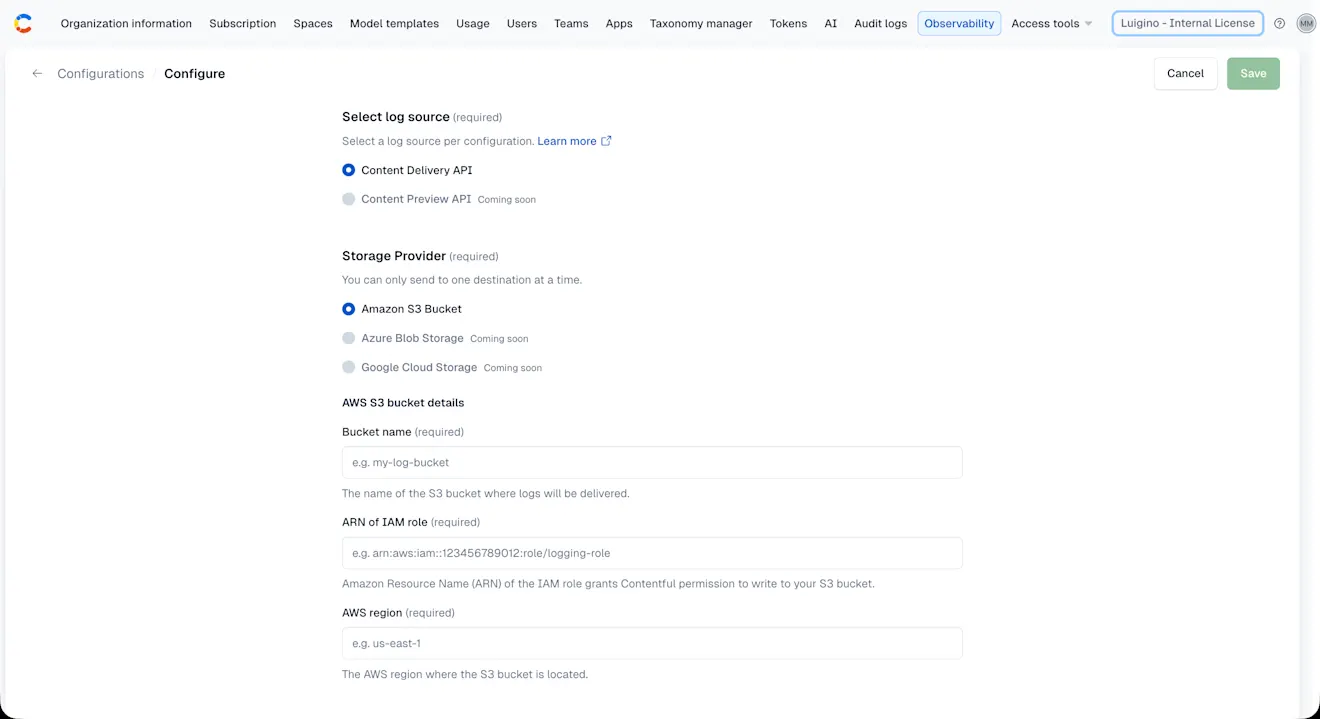The height and width of the screenshot is (719, 1320).
Task: Switch to the Observability tab
Action: point(958,23)
